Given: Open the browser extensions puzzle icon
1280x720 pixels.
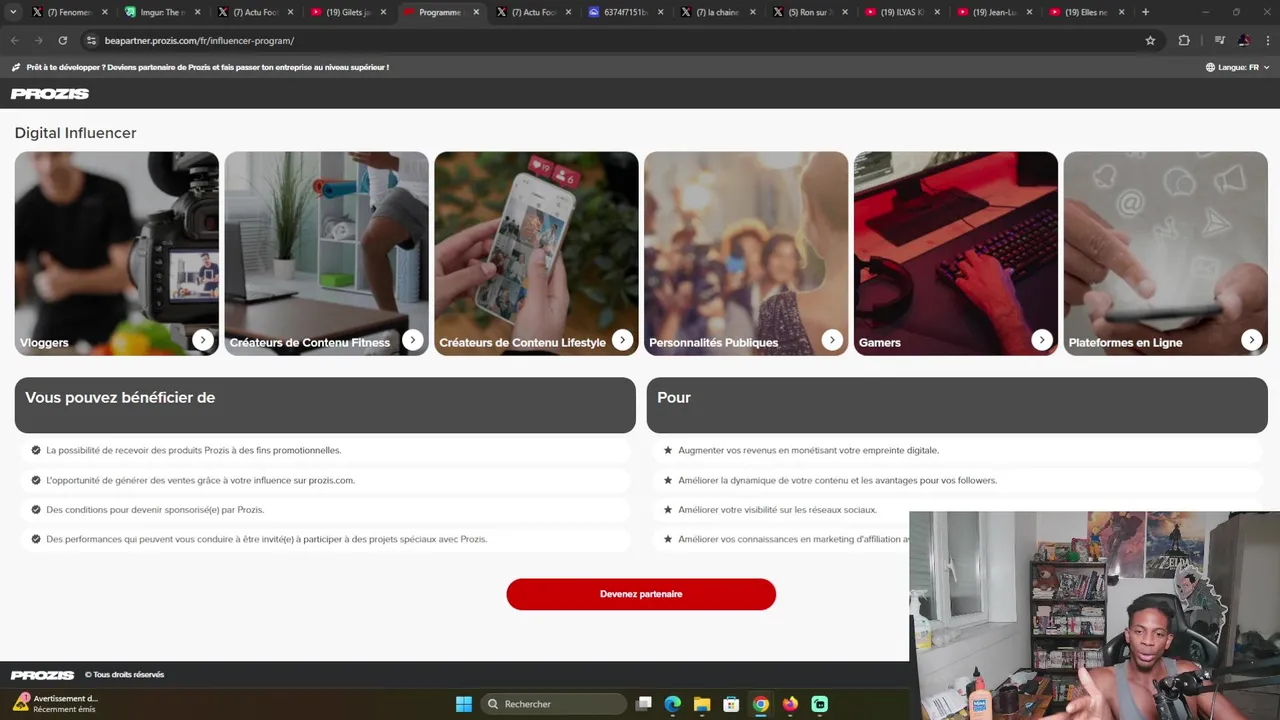Looking at the screenshot, I should (x=1184, y=41).
